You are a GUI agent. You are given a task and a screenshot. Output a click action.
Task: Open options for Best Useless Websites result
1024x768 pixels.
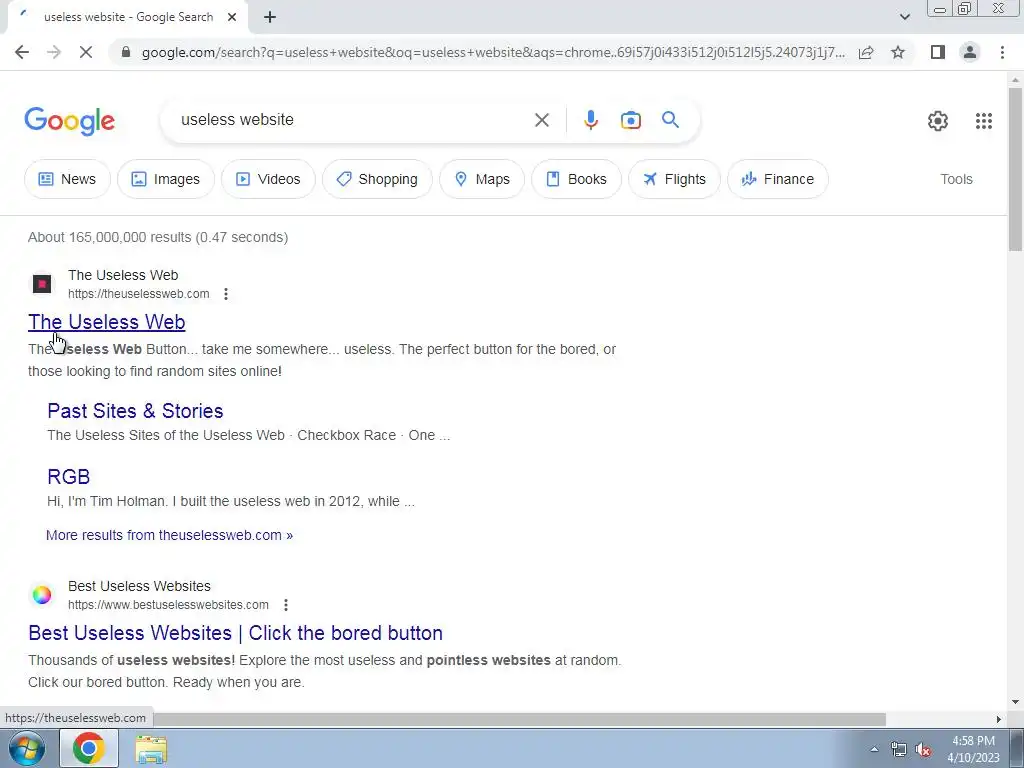(285, 605)
